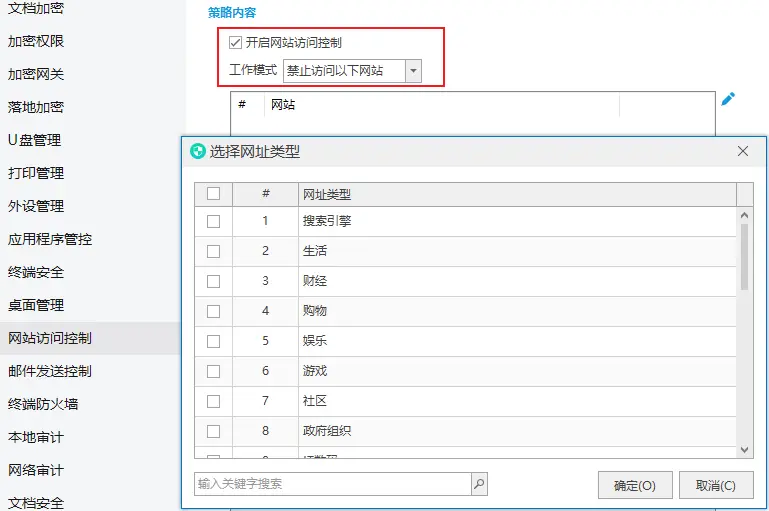Click the green logo icon in dialog title
The height and width of the screenshot is (511, 769).
point(198,152)
